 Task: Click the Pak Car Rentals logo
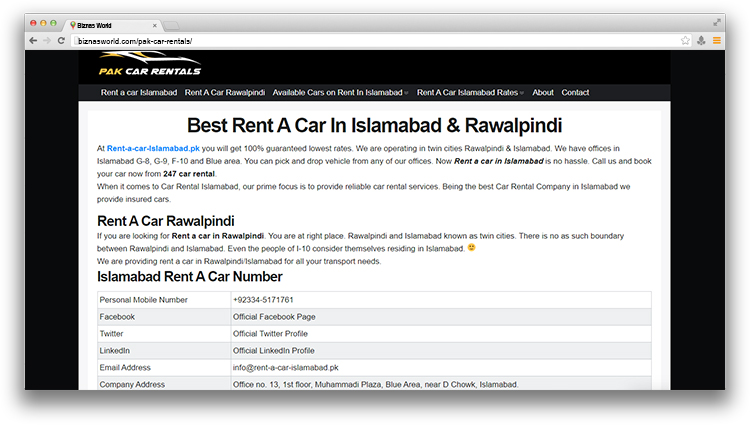(x=150, y=64)
